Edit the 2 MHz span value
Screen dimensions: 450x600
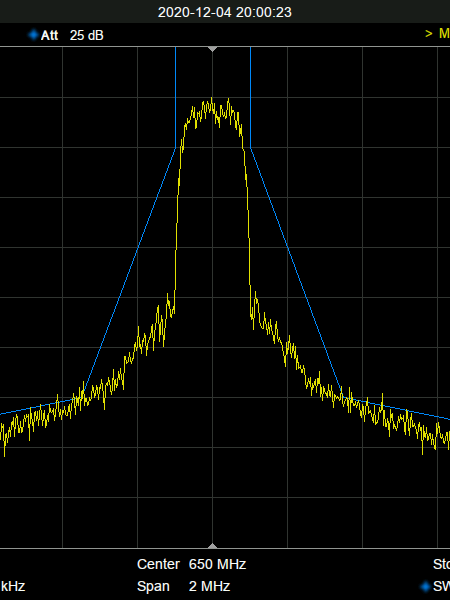tap(209, 586)
